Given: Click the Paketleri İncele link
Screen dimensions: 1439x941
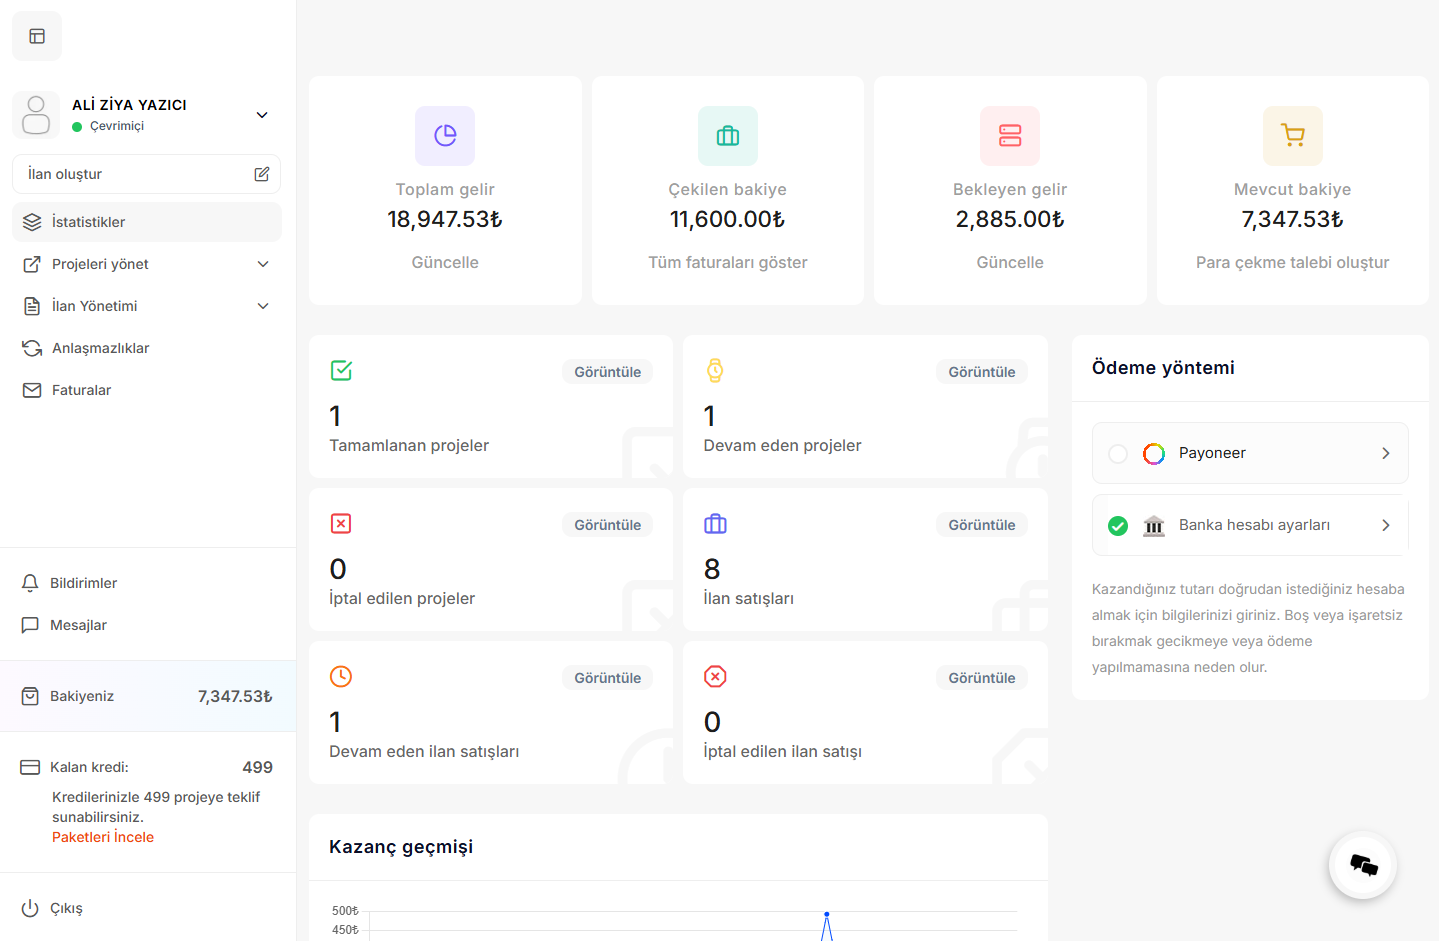Looking at the screenshot, I should 103,837.
